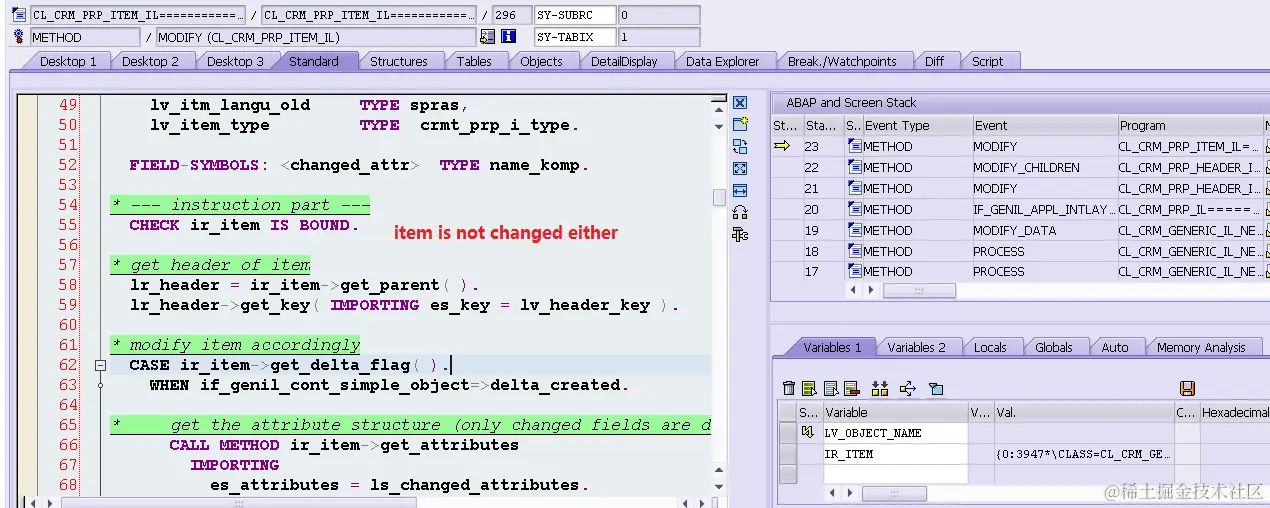
Task: Click the trash icon in the Variables toolbar
Action: tap(789, 388)
